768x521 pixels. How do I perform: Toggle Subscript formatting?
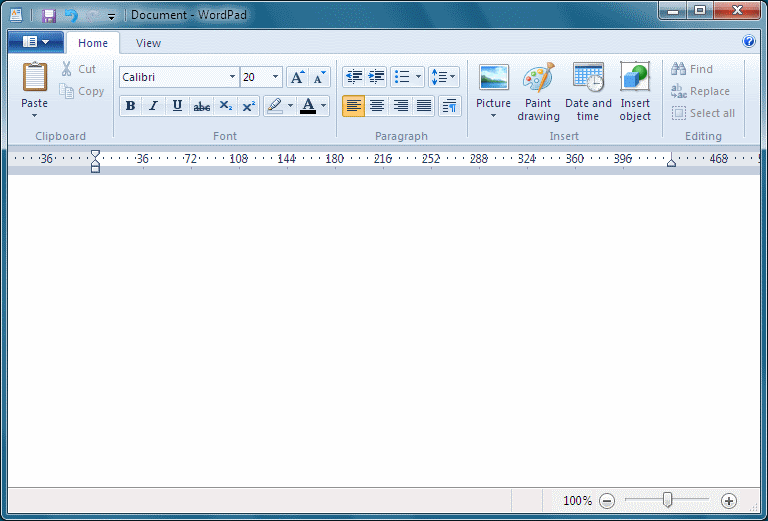pos(225,106)
